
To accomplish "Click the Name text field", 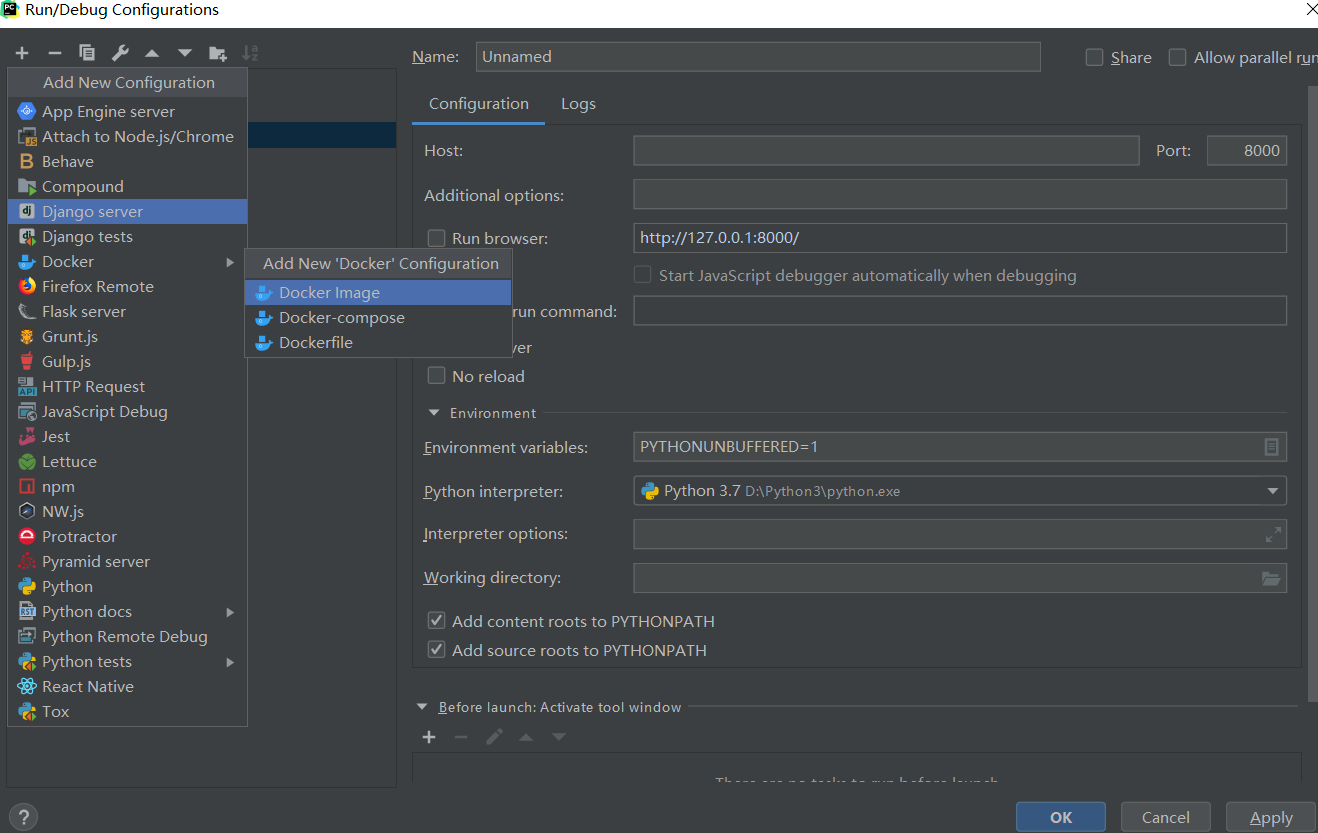I will (758, 57).
